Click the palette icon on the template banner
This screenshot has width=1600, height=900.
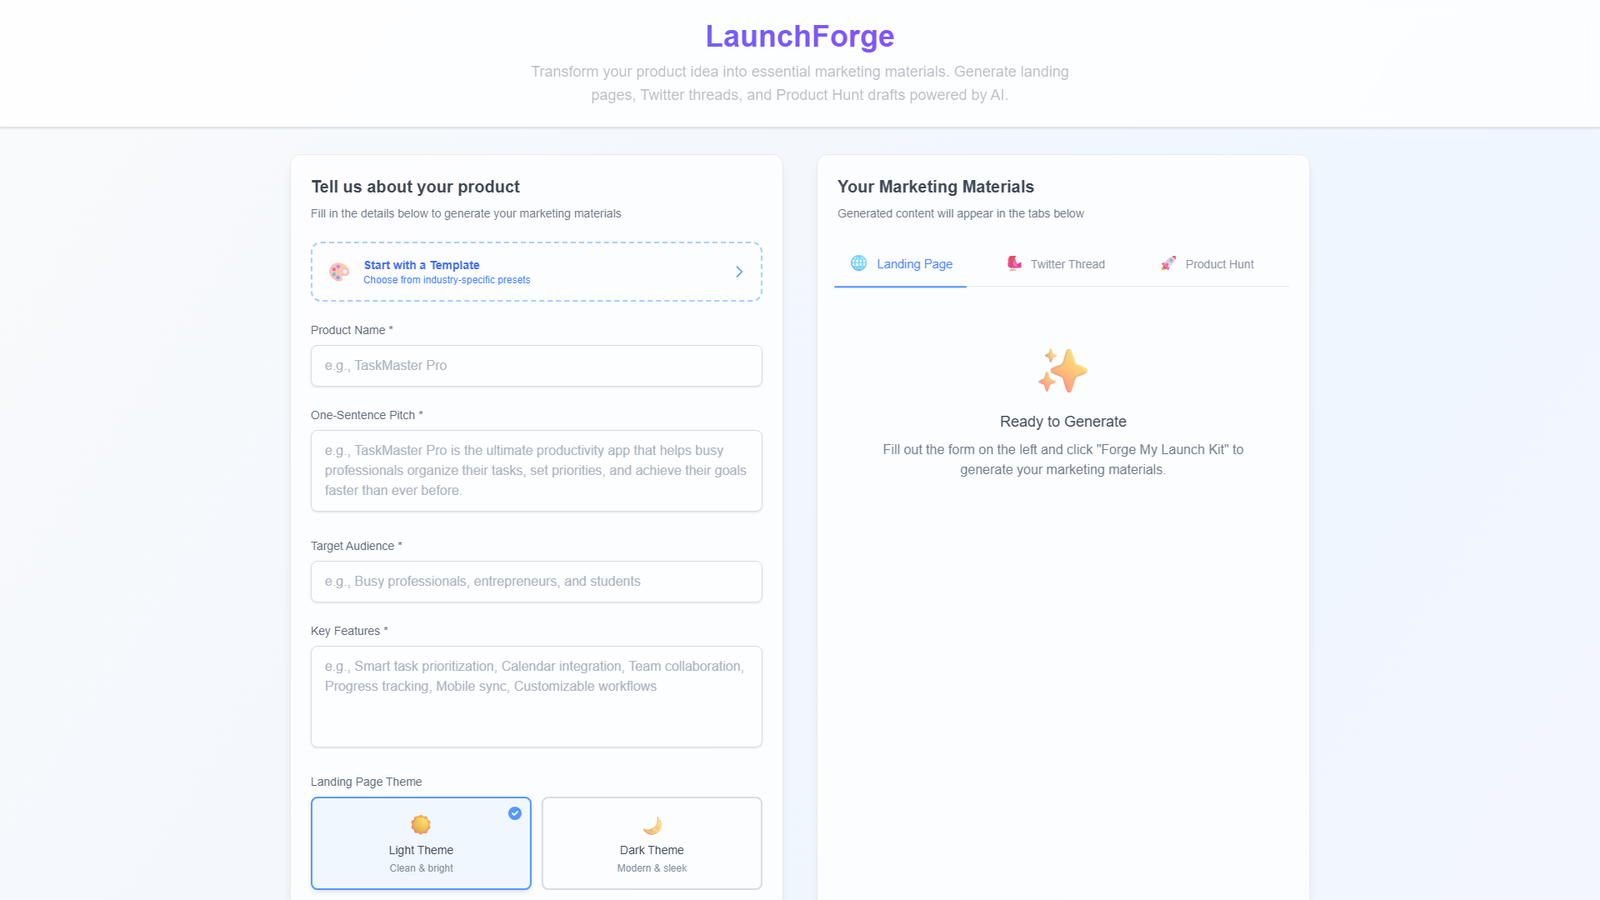click(x=339, y=271)
